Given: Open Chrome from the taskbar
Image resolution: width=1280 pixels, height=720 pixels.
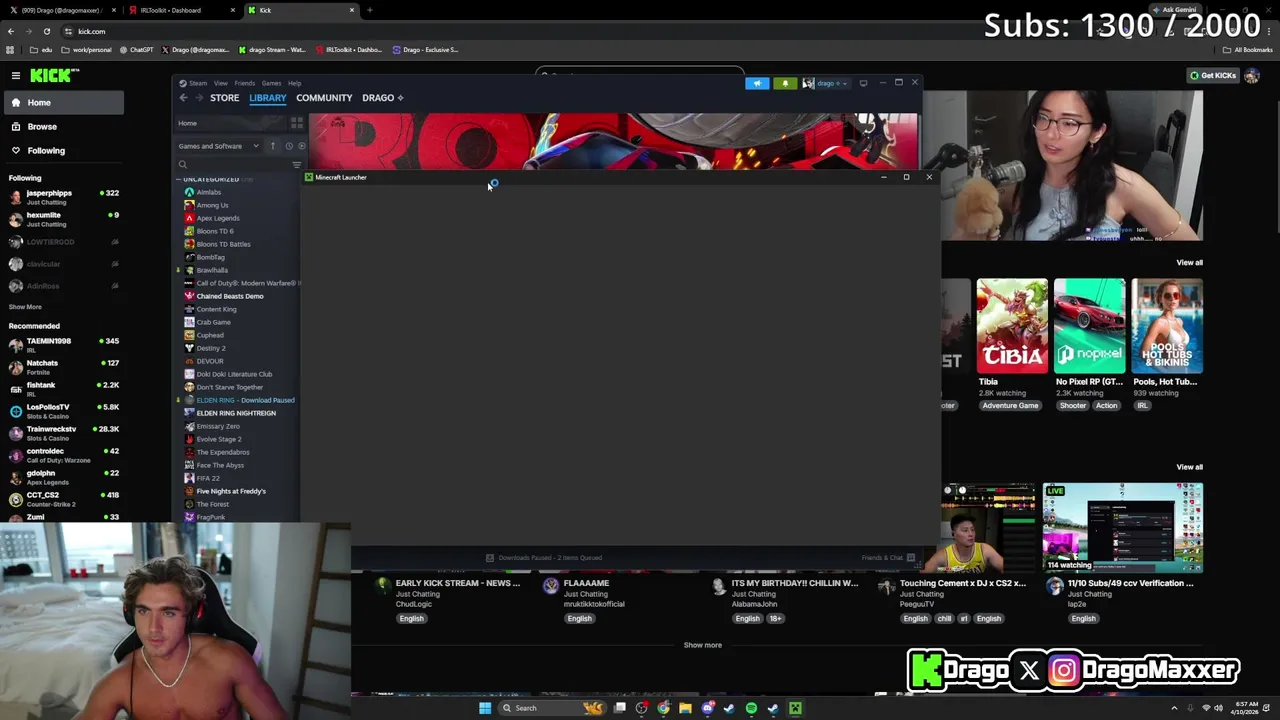Looking at the screenshot, I should coord(663,708).
